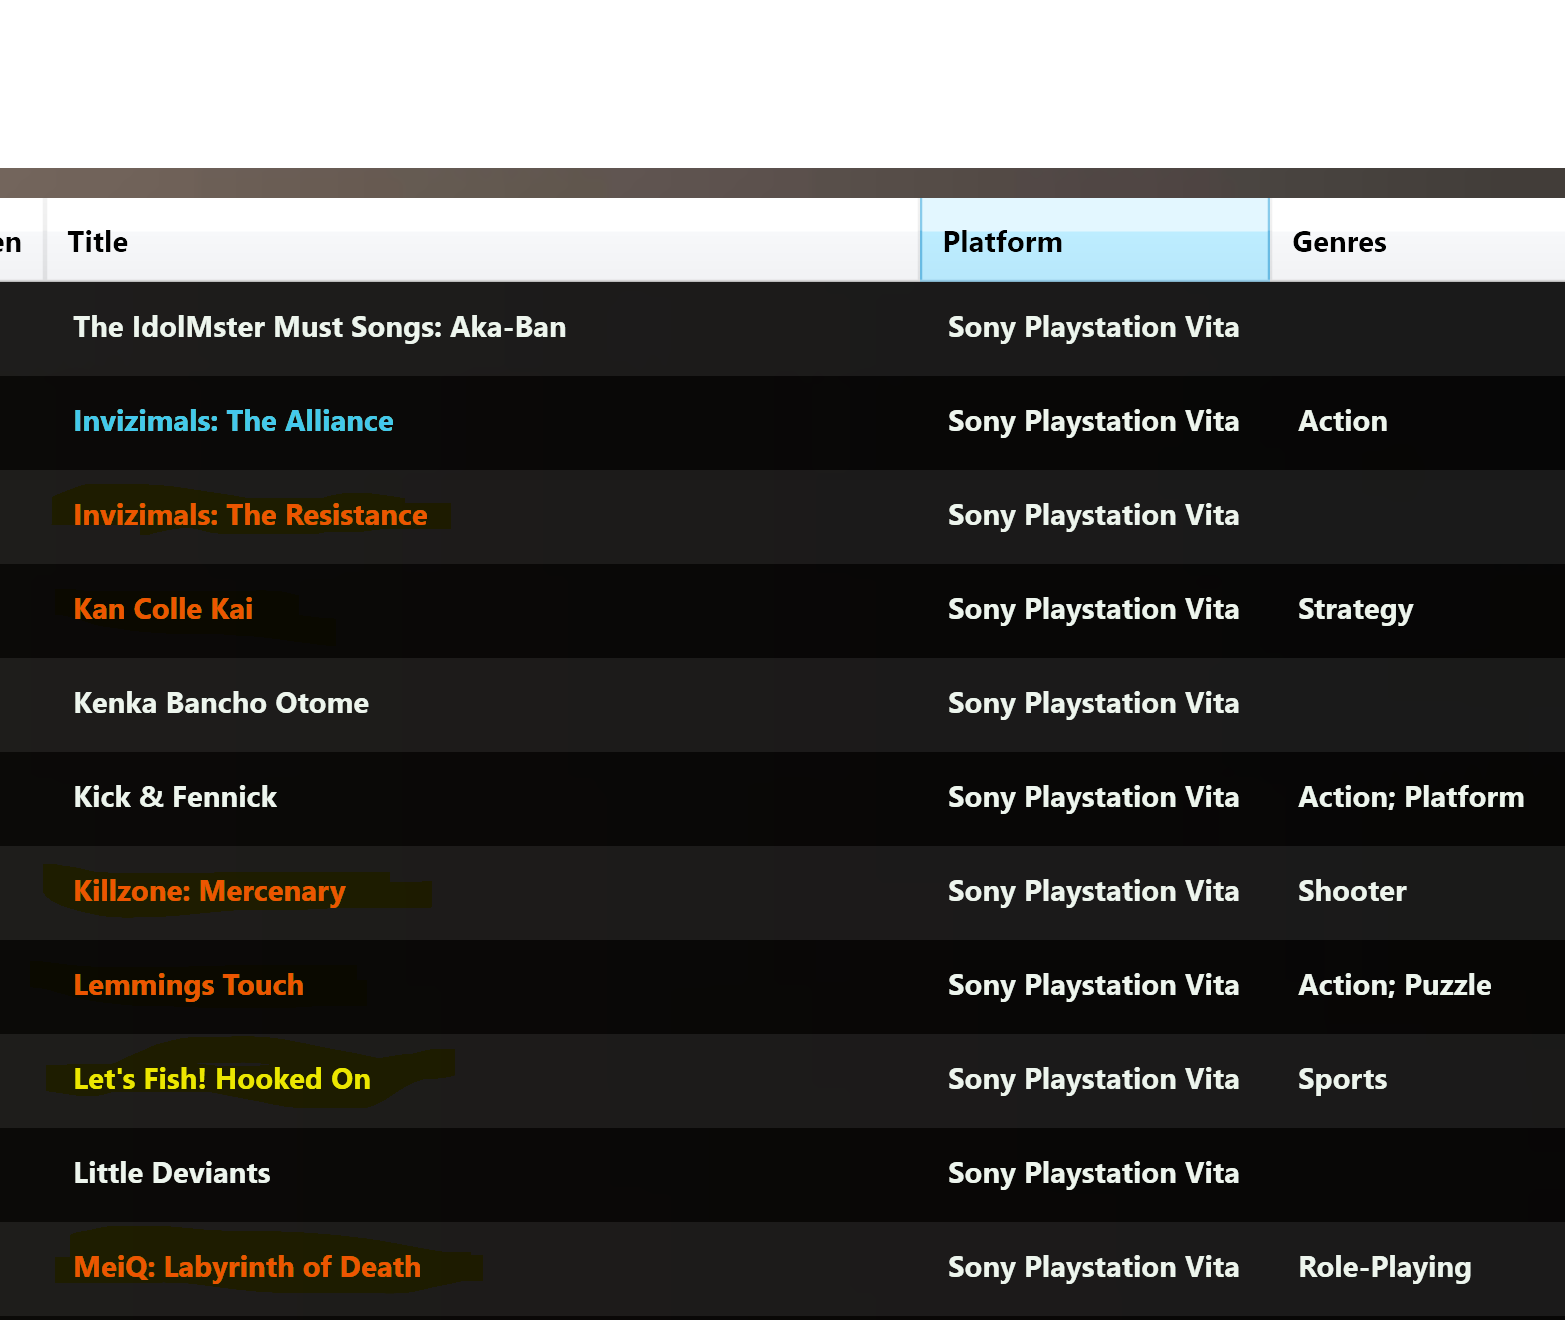Sort by the Title column header
The height and width of the screenshot is (1320, 1565).
click(483, 241)
